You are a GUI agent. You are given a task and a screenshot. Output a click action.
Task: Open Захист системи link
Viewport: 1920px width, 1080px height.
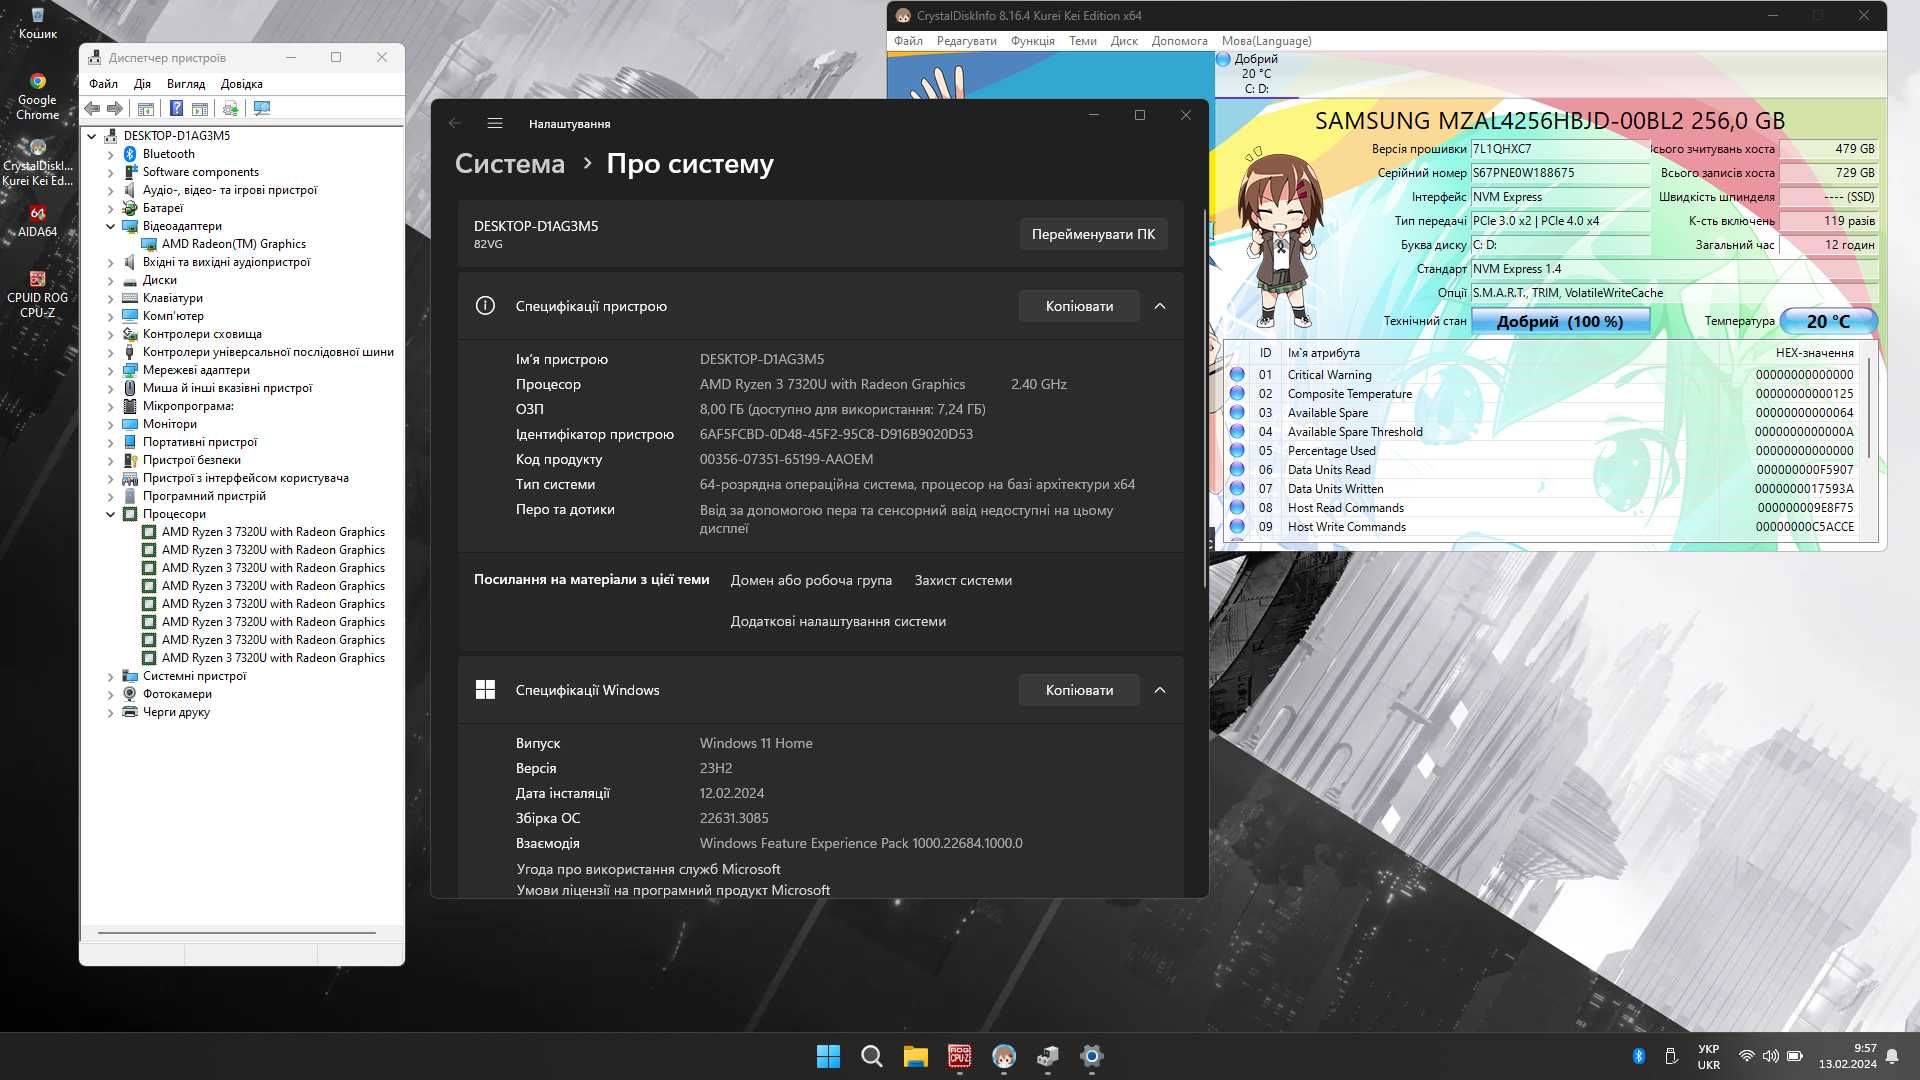963,580
